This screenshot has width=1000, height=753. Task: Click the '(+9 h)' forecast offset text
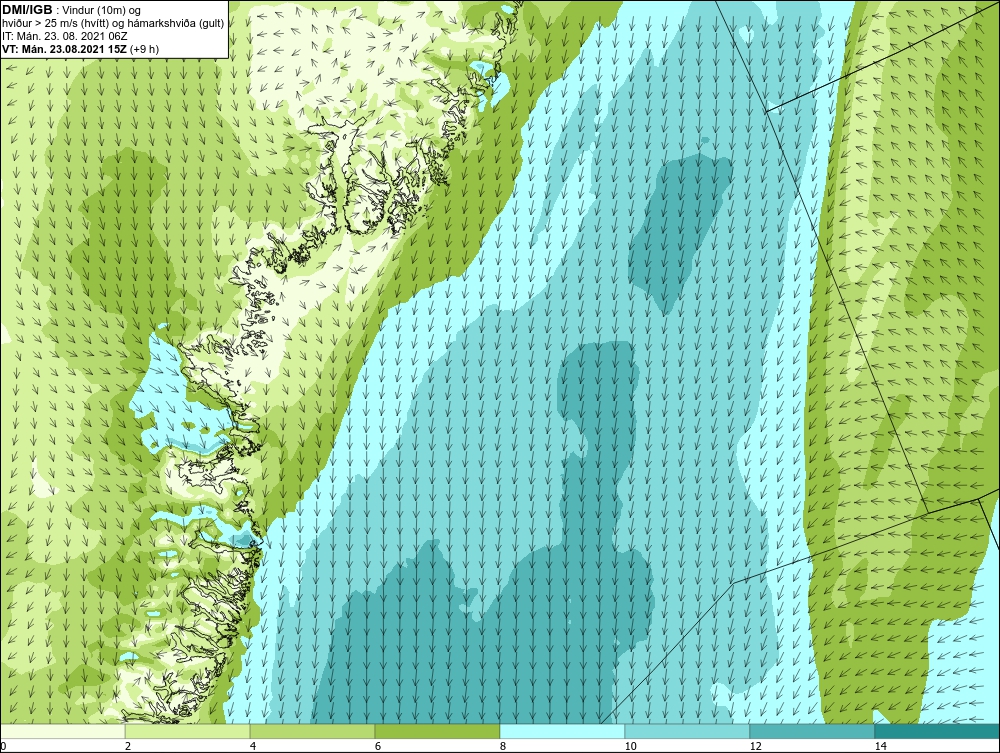pyautogui.click(x=144, y=49)
